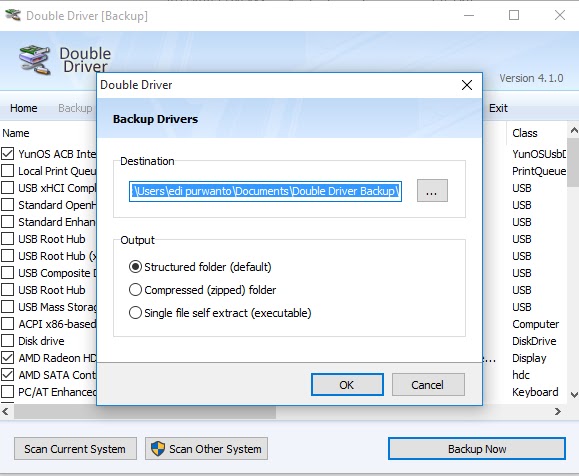Toggle the Standard OpenHCD checkbox

(x=7, y=205)
